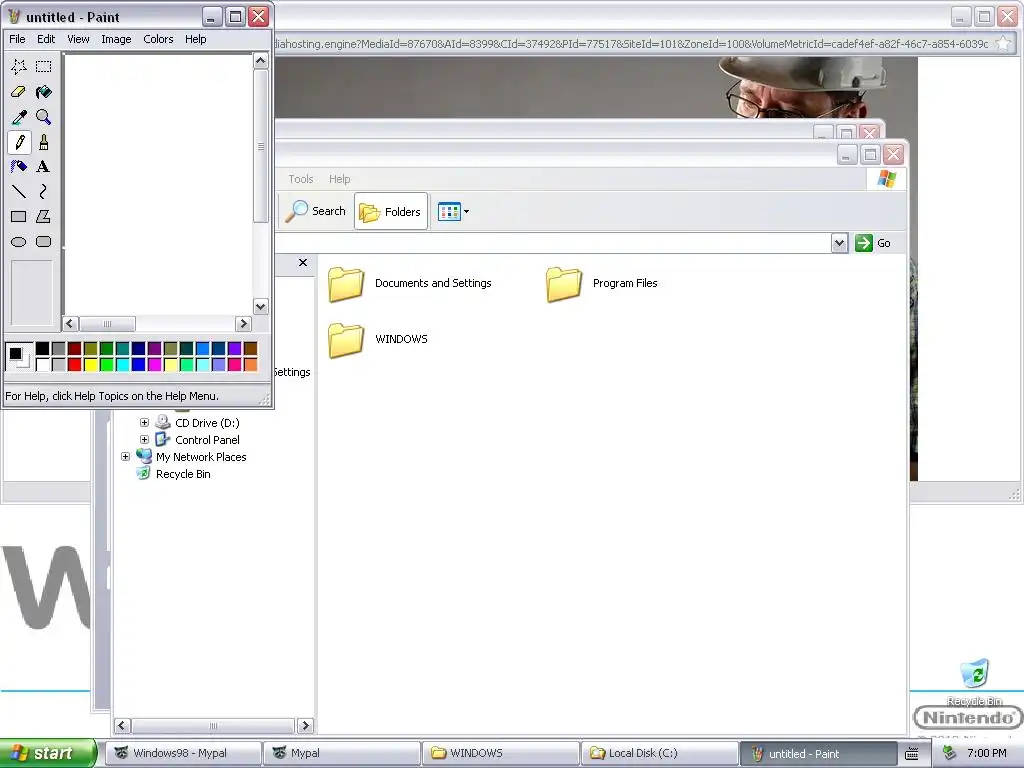Expand the My Network Places tree node
The height and width of the screenshot is (768, 1024).
point(125,456)
